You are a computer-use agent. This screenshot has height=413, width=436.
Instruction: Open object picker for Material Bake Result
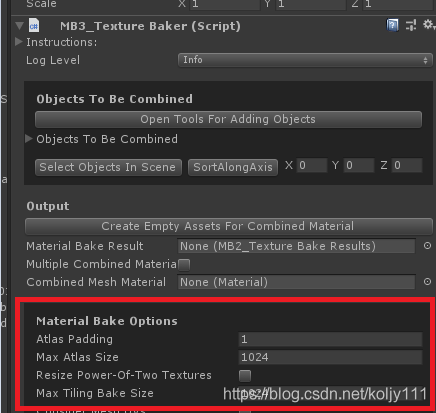click(x=427, y=246)
